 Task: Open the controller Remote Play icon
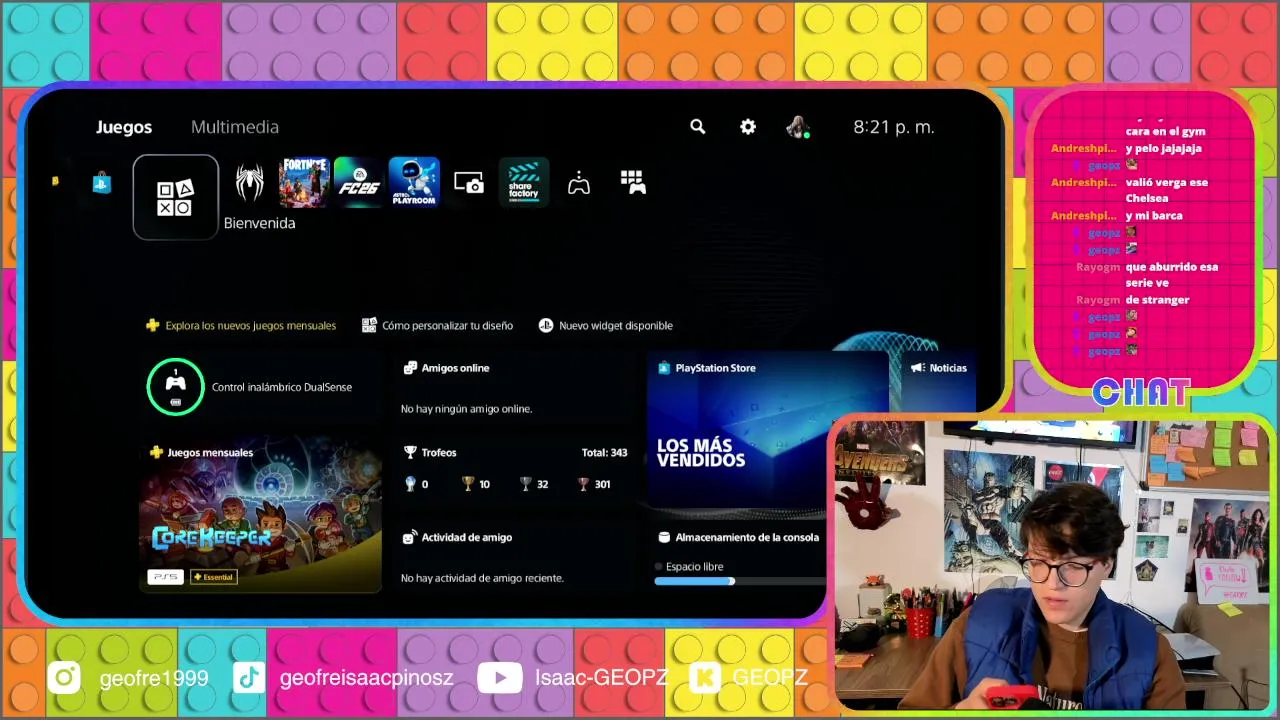click(579, 183)
